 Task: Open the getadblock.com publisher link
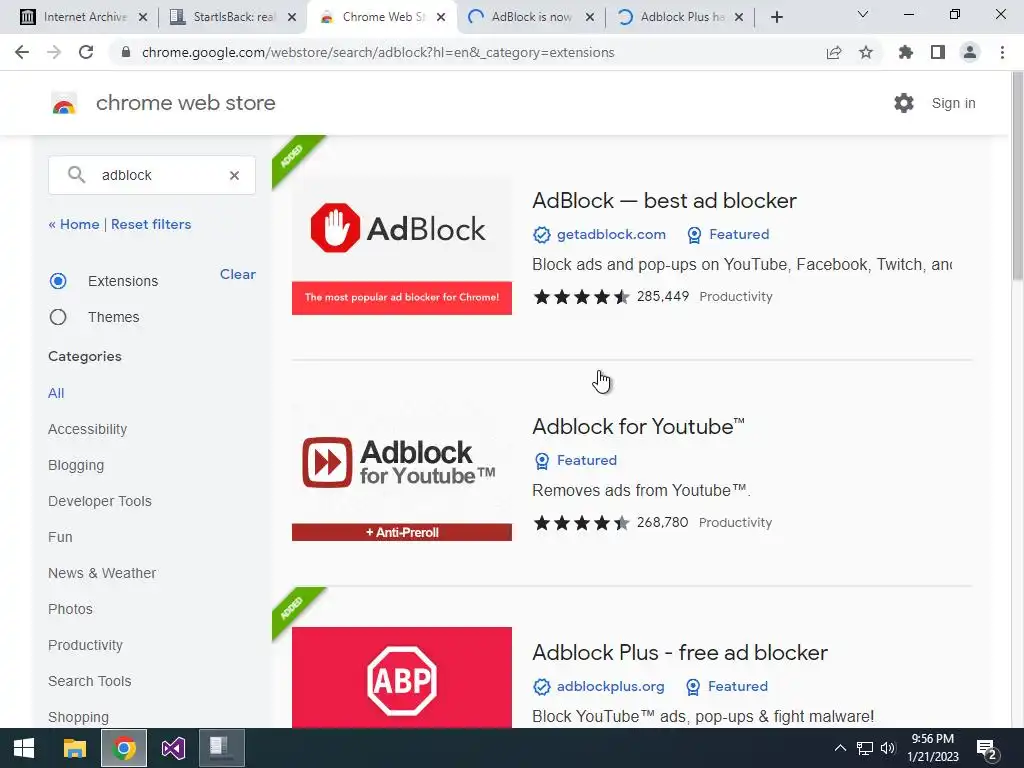(x=611, y=234)
